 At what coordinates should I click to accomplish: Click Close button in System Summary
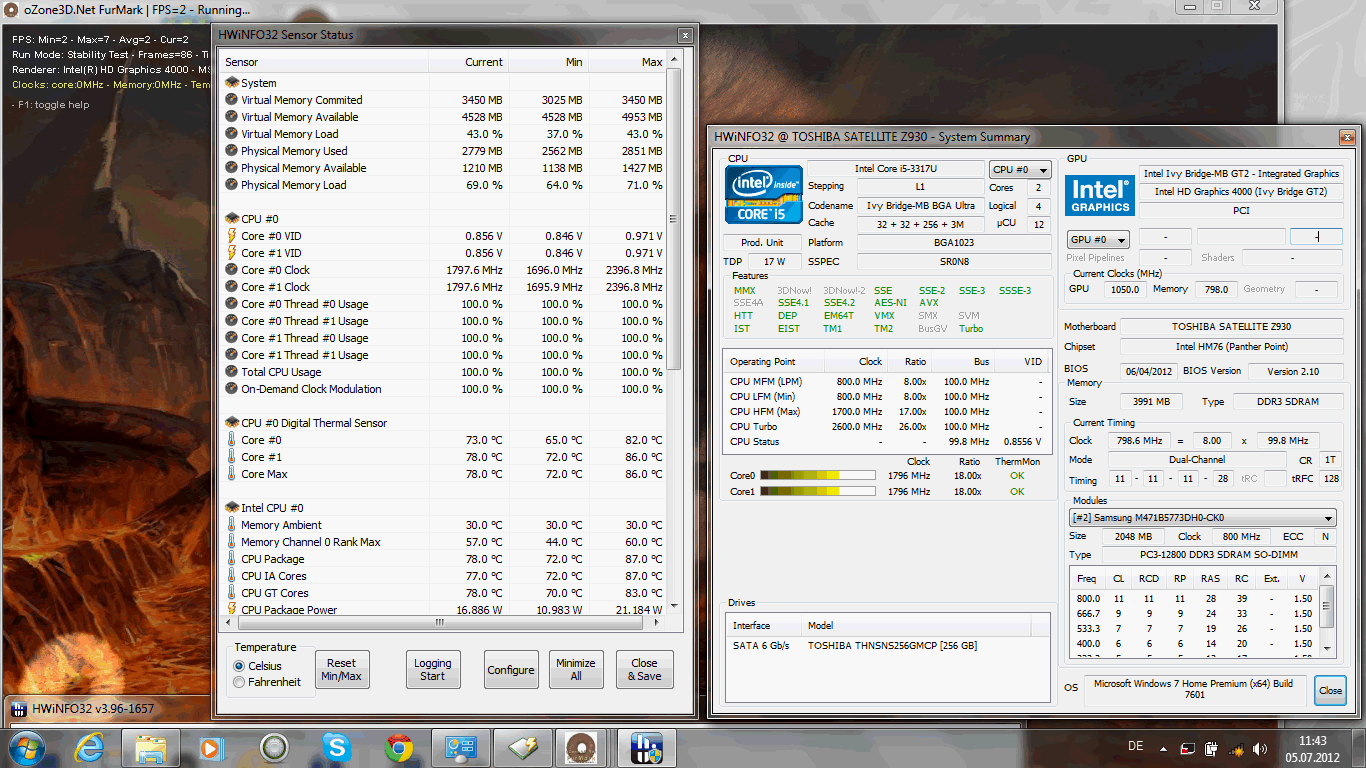1330,690
